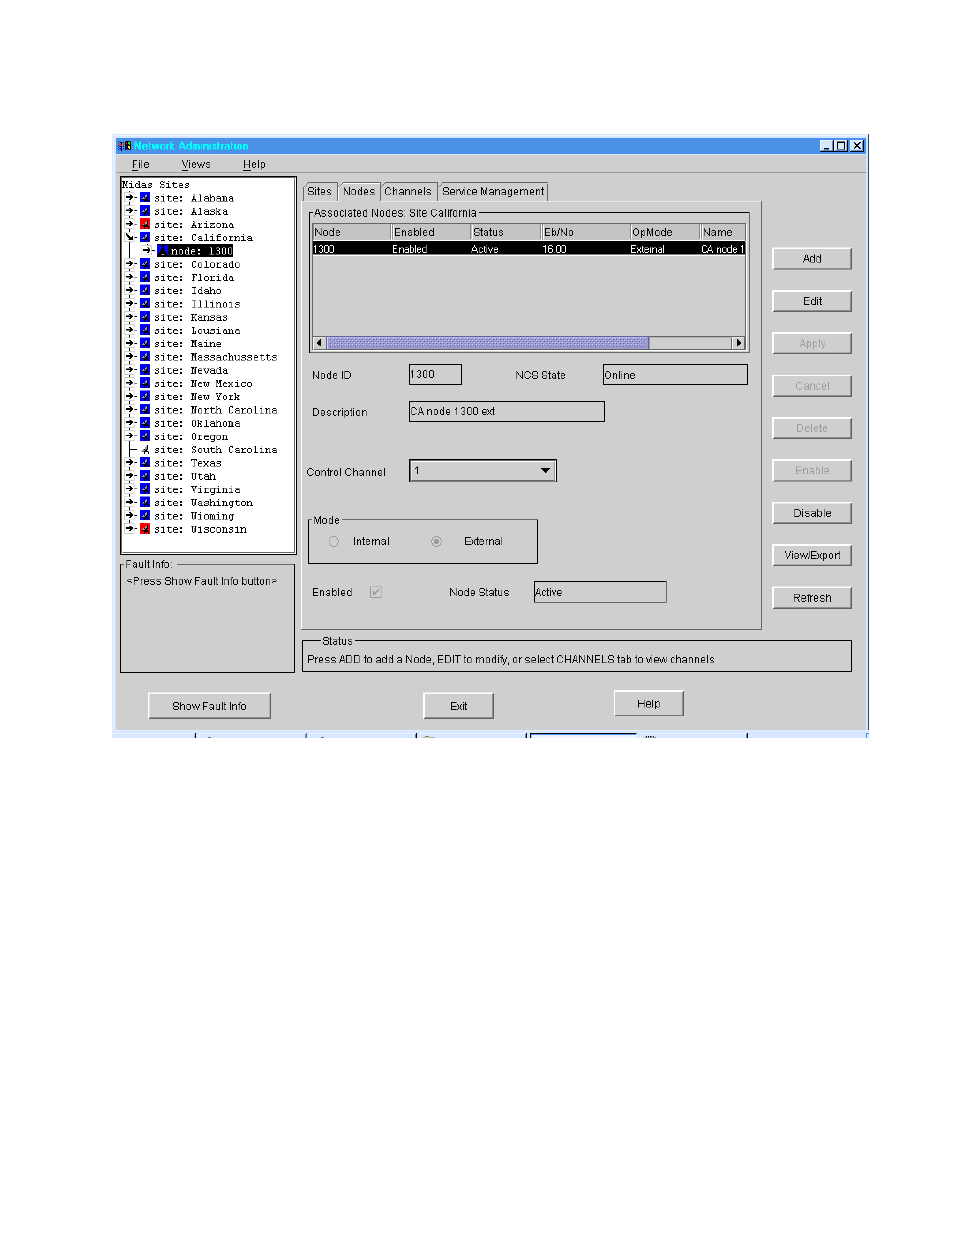Click the New Mexico site icon
The width and height of the screenshot is (954, 1235).
pyautogui.click(x=145, y=383)
